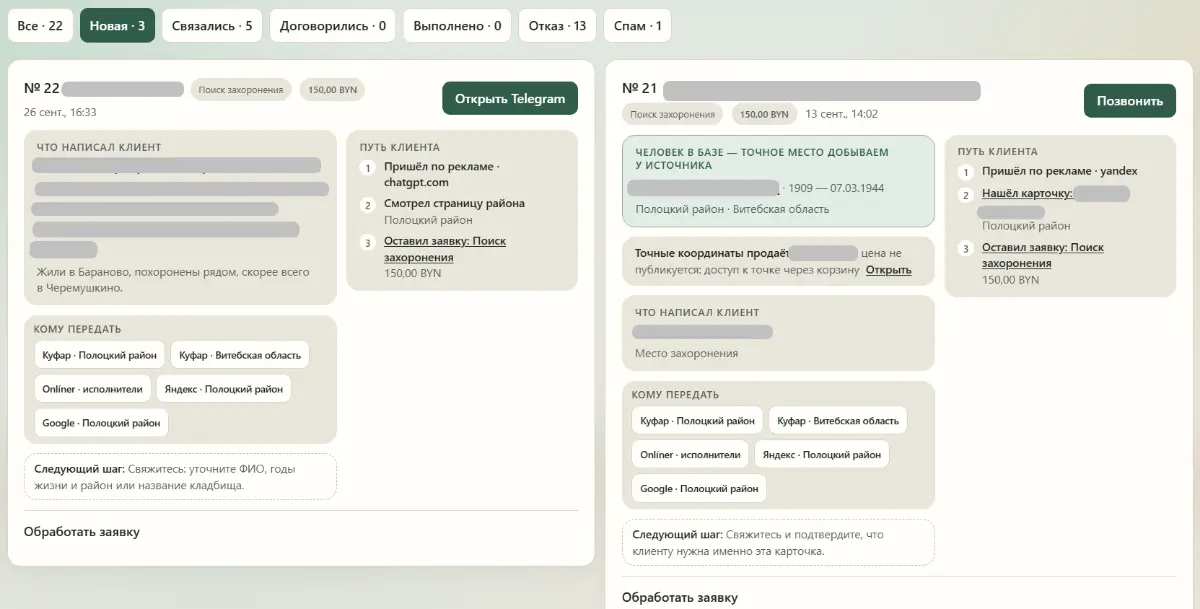Click the "Открыть Telegram" button in request 22
Image resolution: width=1200 pixels, height=609 pixels.
(510, 98)
